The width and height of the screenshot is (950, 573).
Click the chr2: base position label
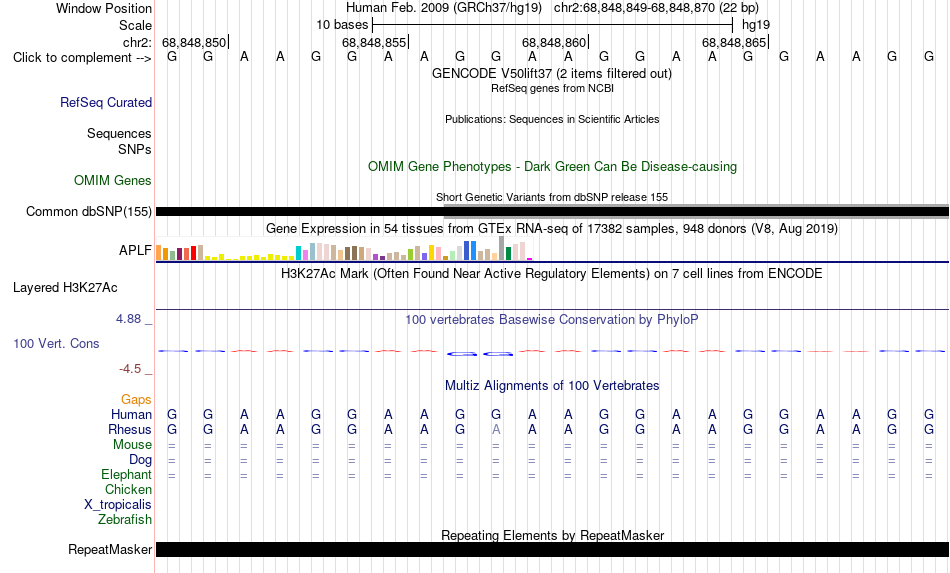tap(137, 42)
